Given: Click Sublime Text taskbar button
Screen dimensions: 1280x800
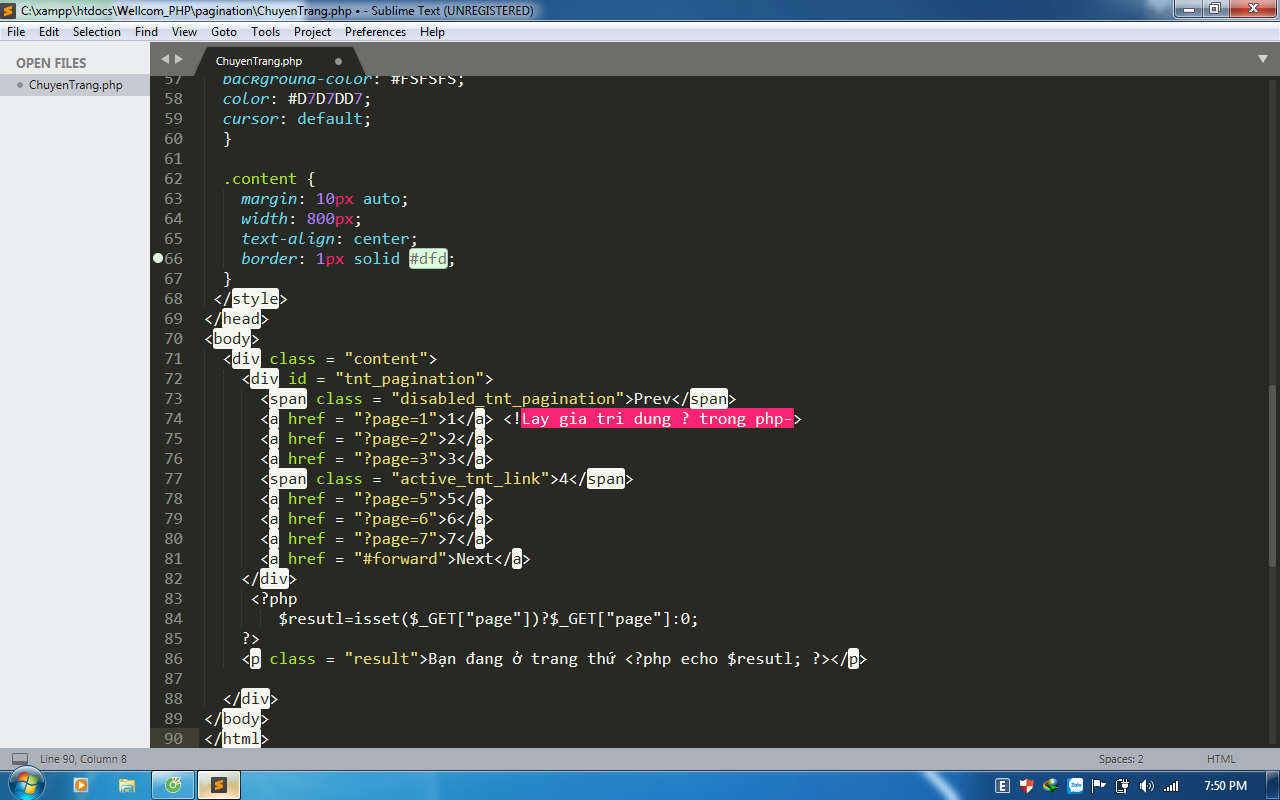Looking at the screenshot, I should (x=219, y=785).
